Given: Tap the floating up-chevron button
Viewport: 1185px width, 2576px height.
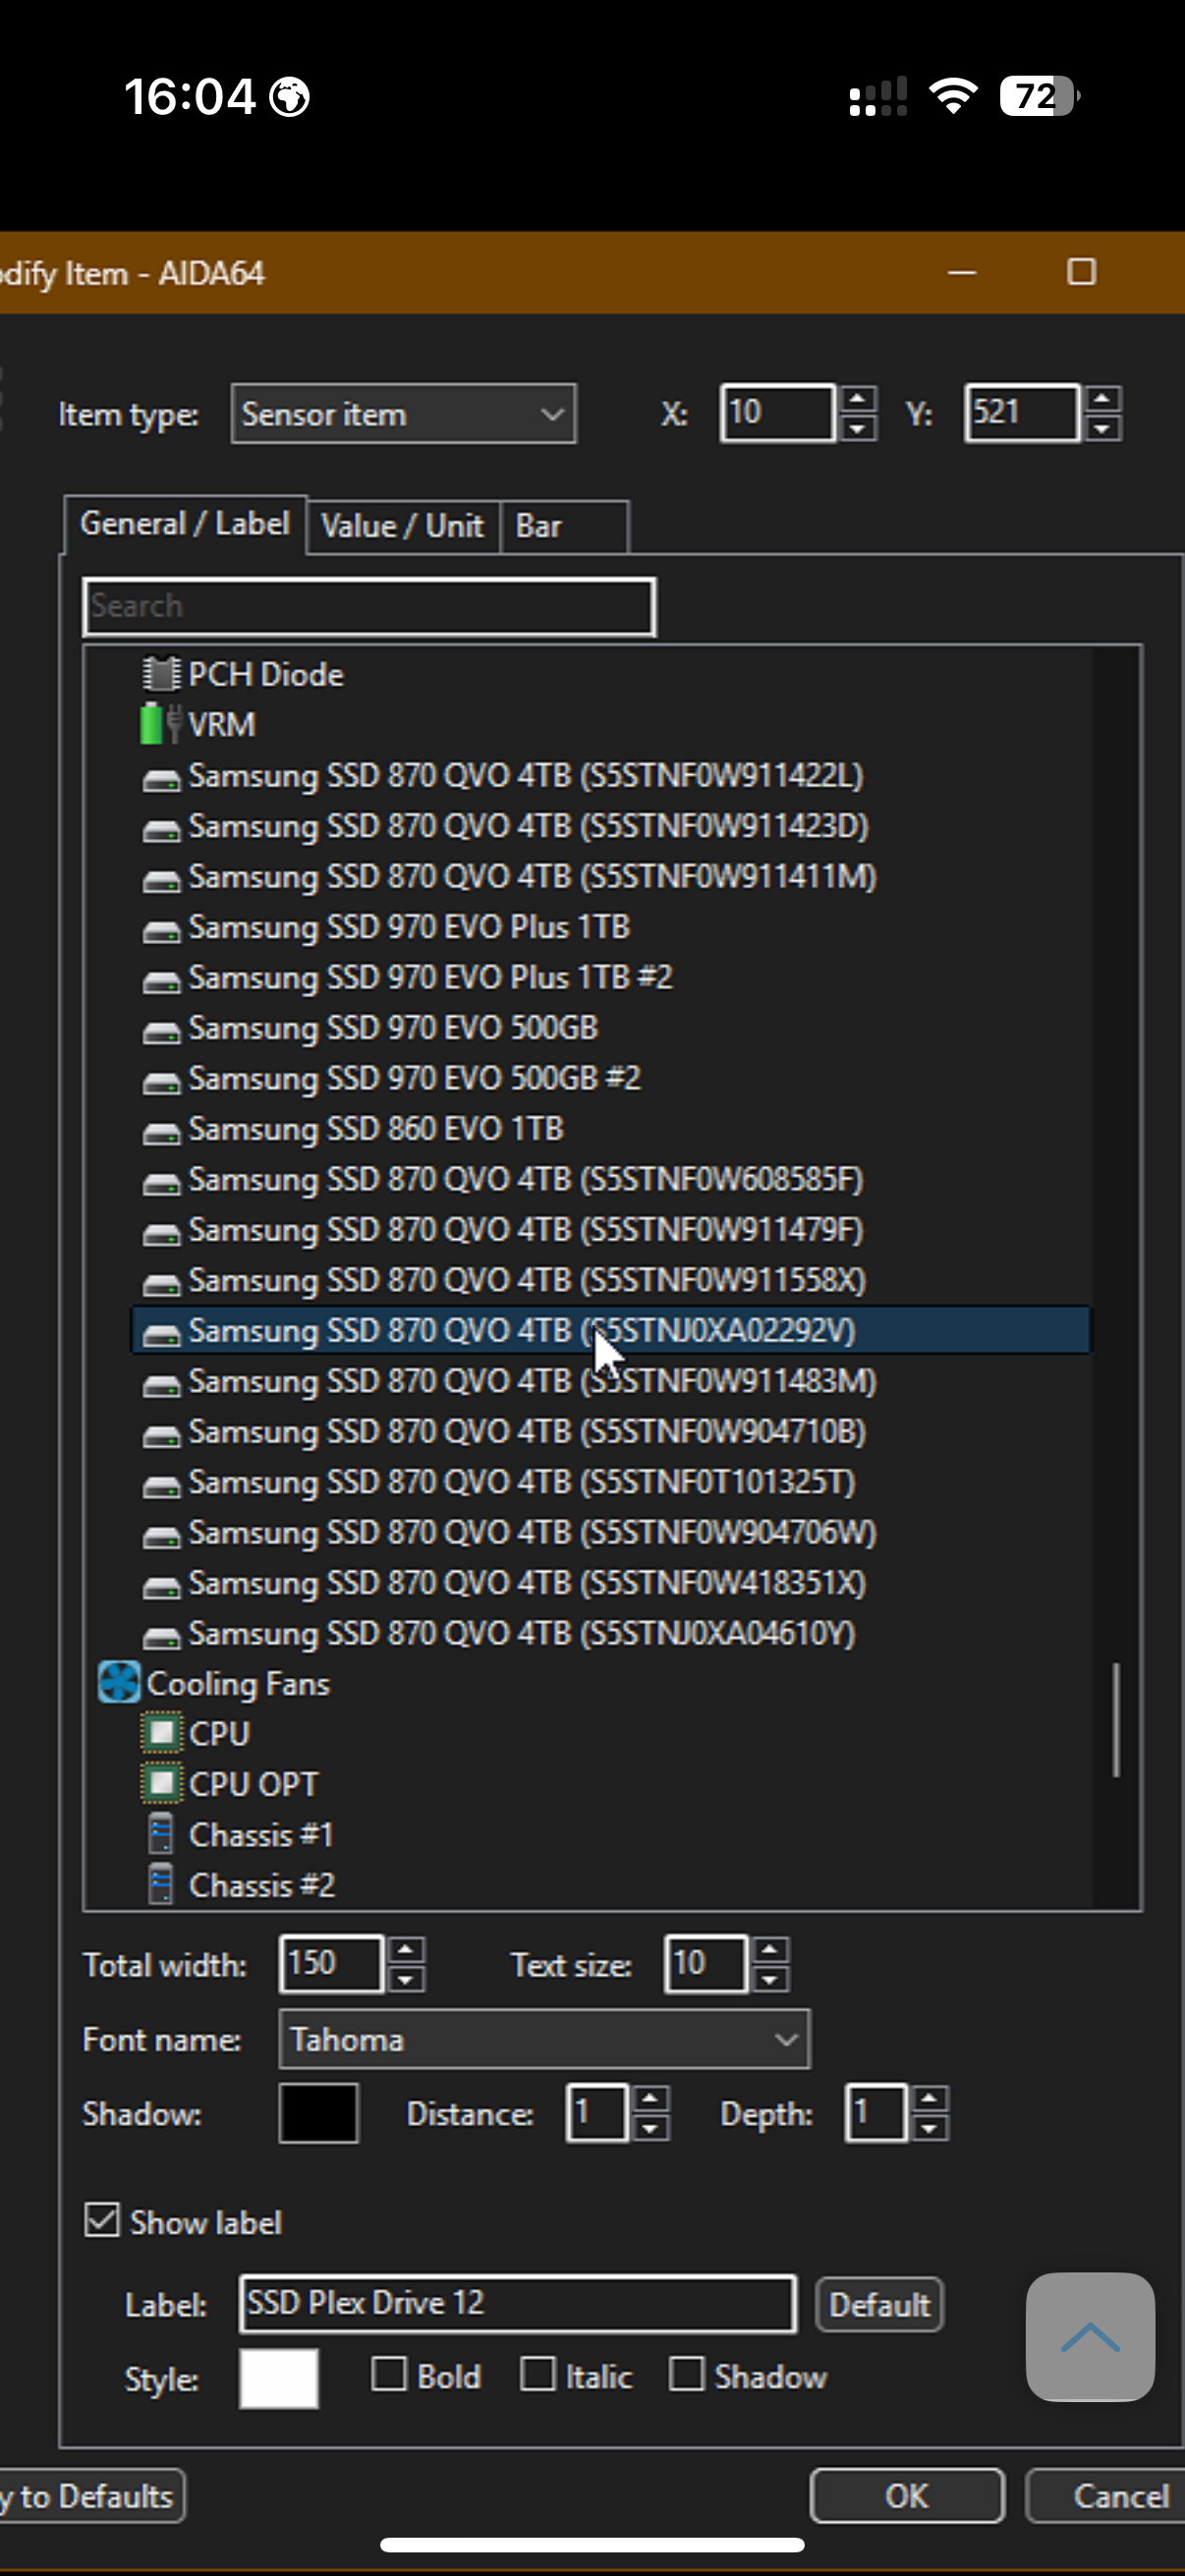Looking at the screenshot, I should [x=1090, y=2336].
